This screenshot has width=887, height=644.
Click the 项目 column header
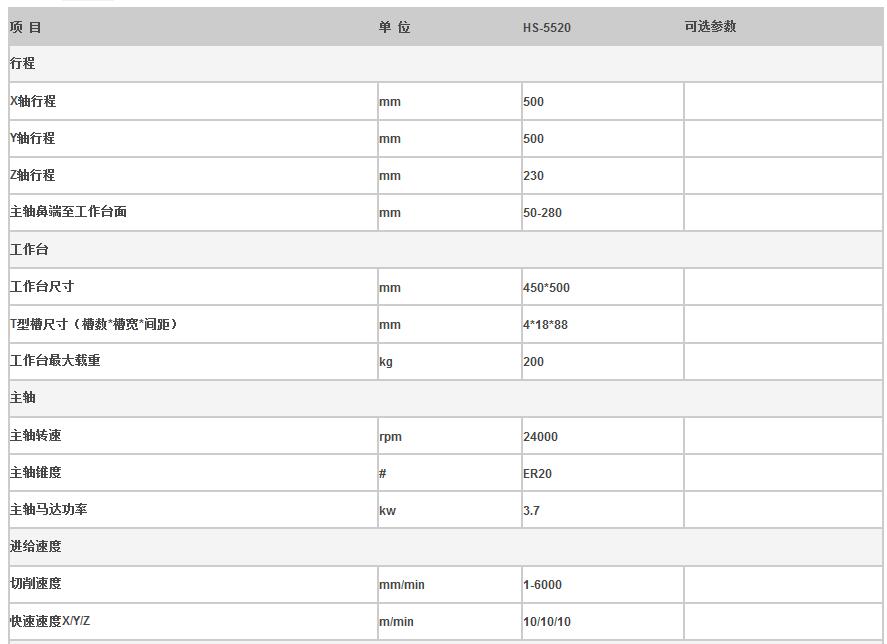click(26, 27)
